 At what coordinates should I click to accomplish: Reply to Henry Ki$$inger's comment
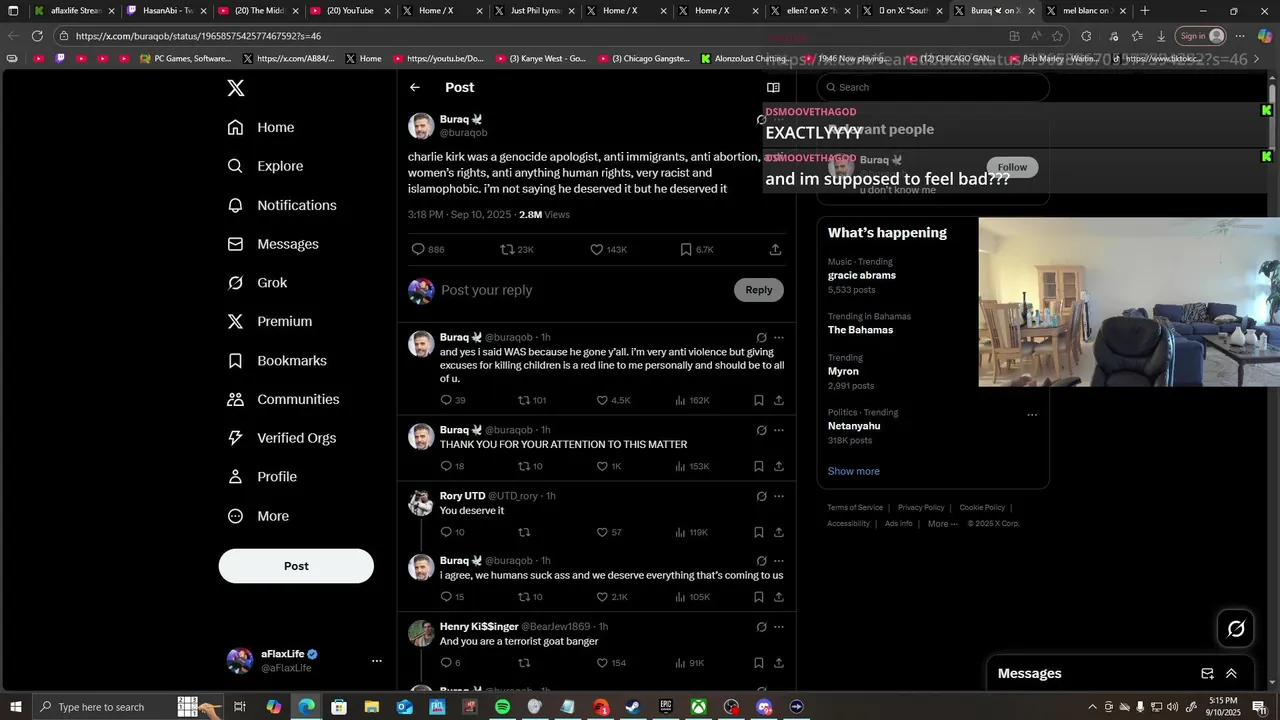point(446,662)
